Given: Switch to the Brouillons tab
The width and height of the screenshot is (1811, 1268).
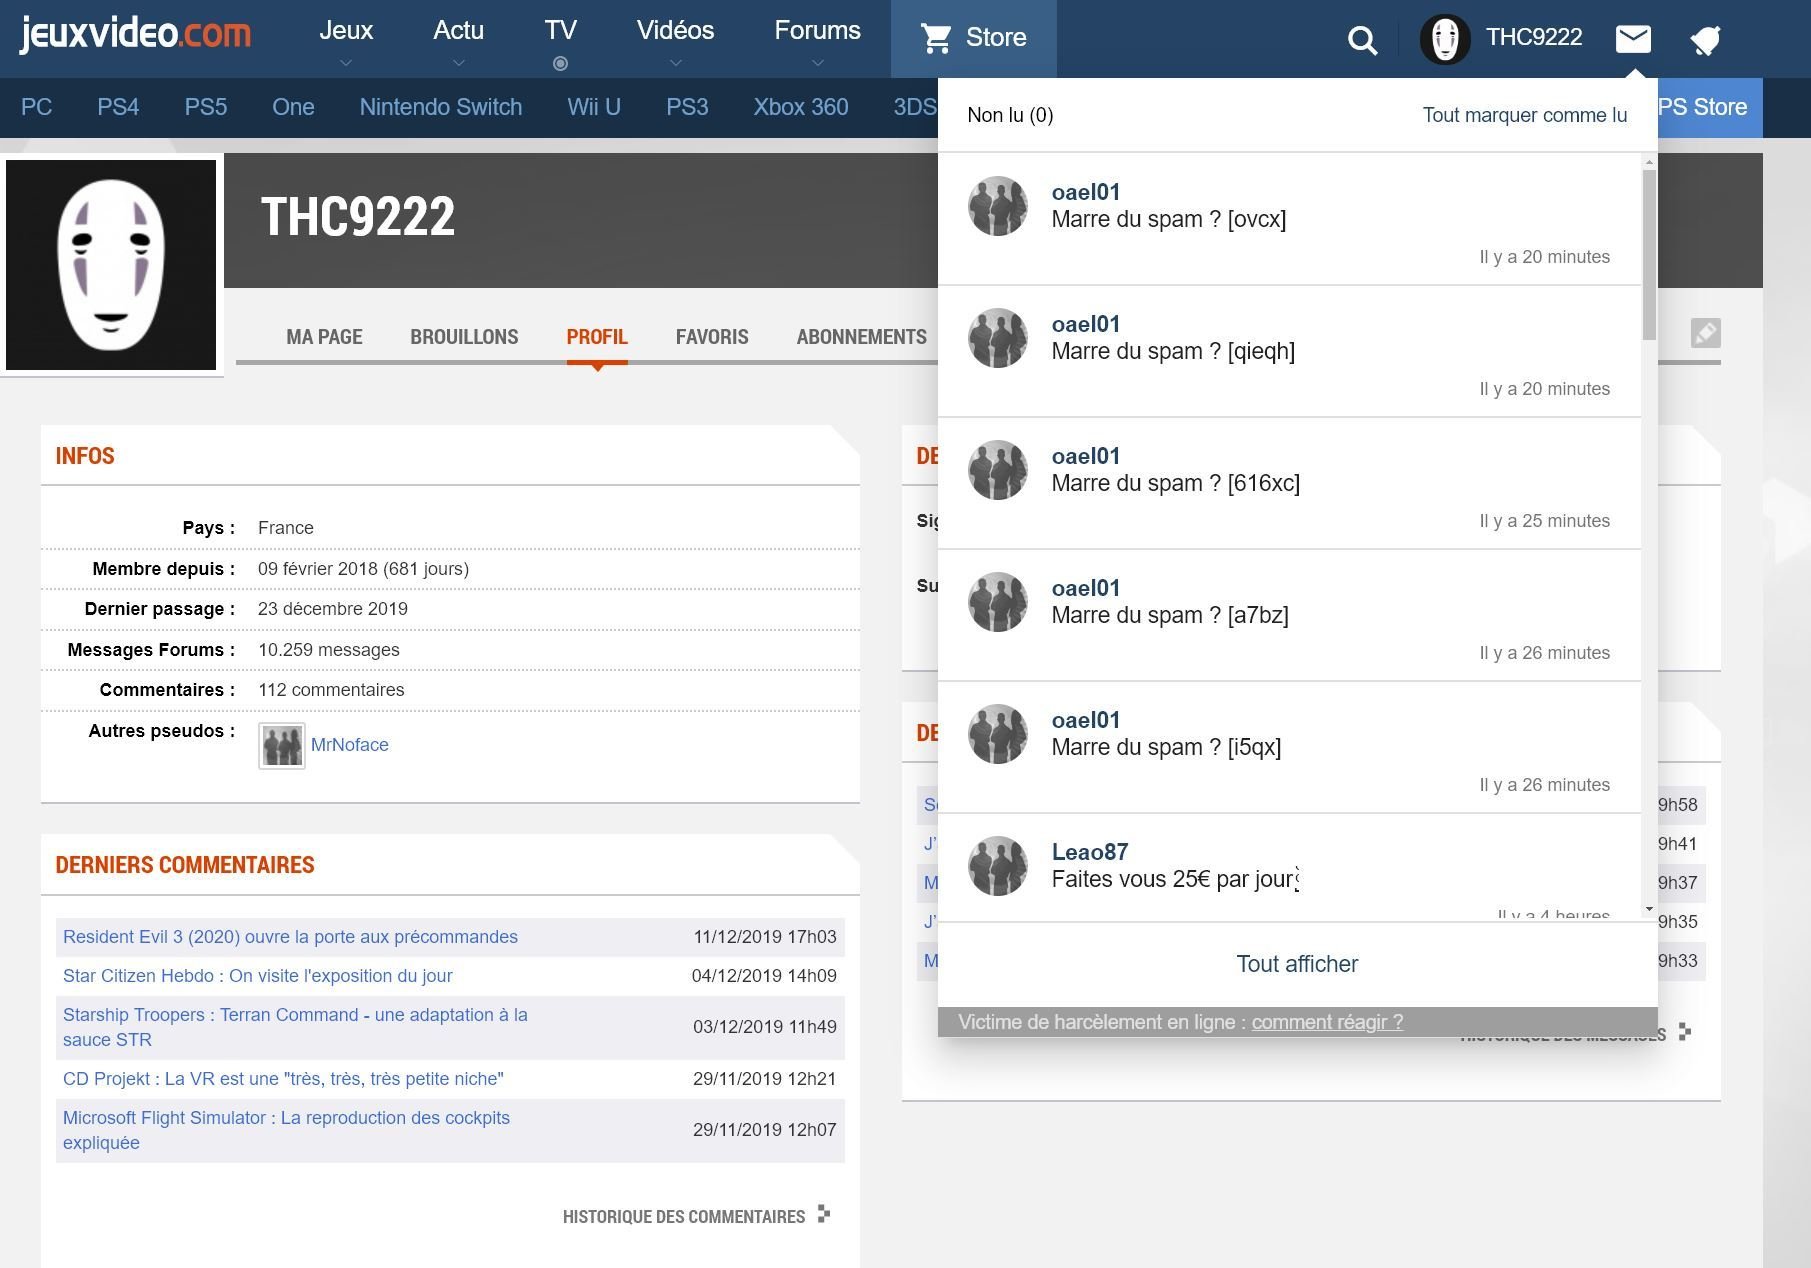Looking at the screenshot, I should pos(464,337).
